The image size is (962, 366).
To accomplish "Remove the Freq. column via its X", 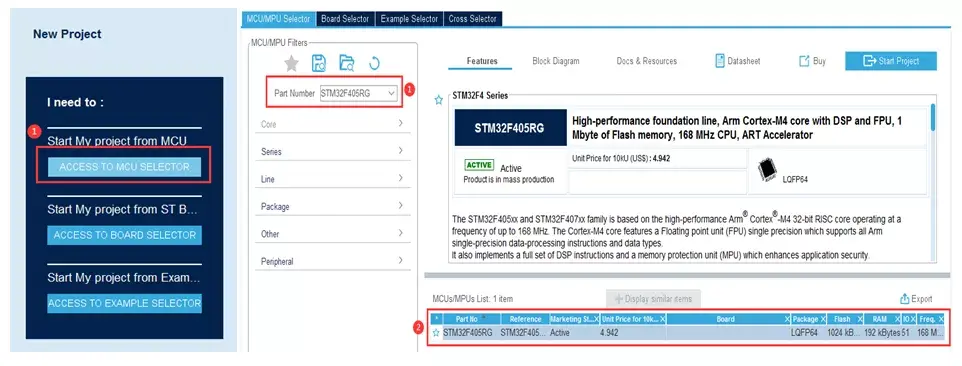I will [x=940, y=319].
